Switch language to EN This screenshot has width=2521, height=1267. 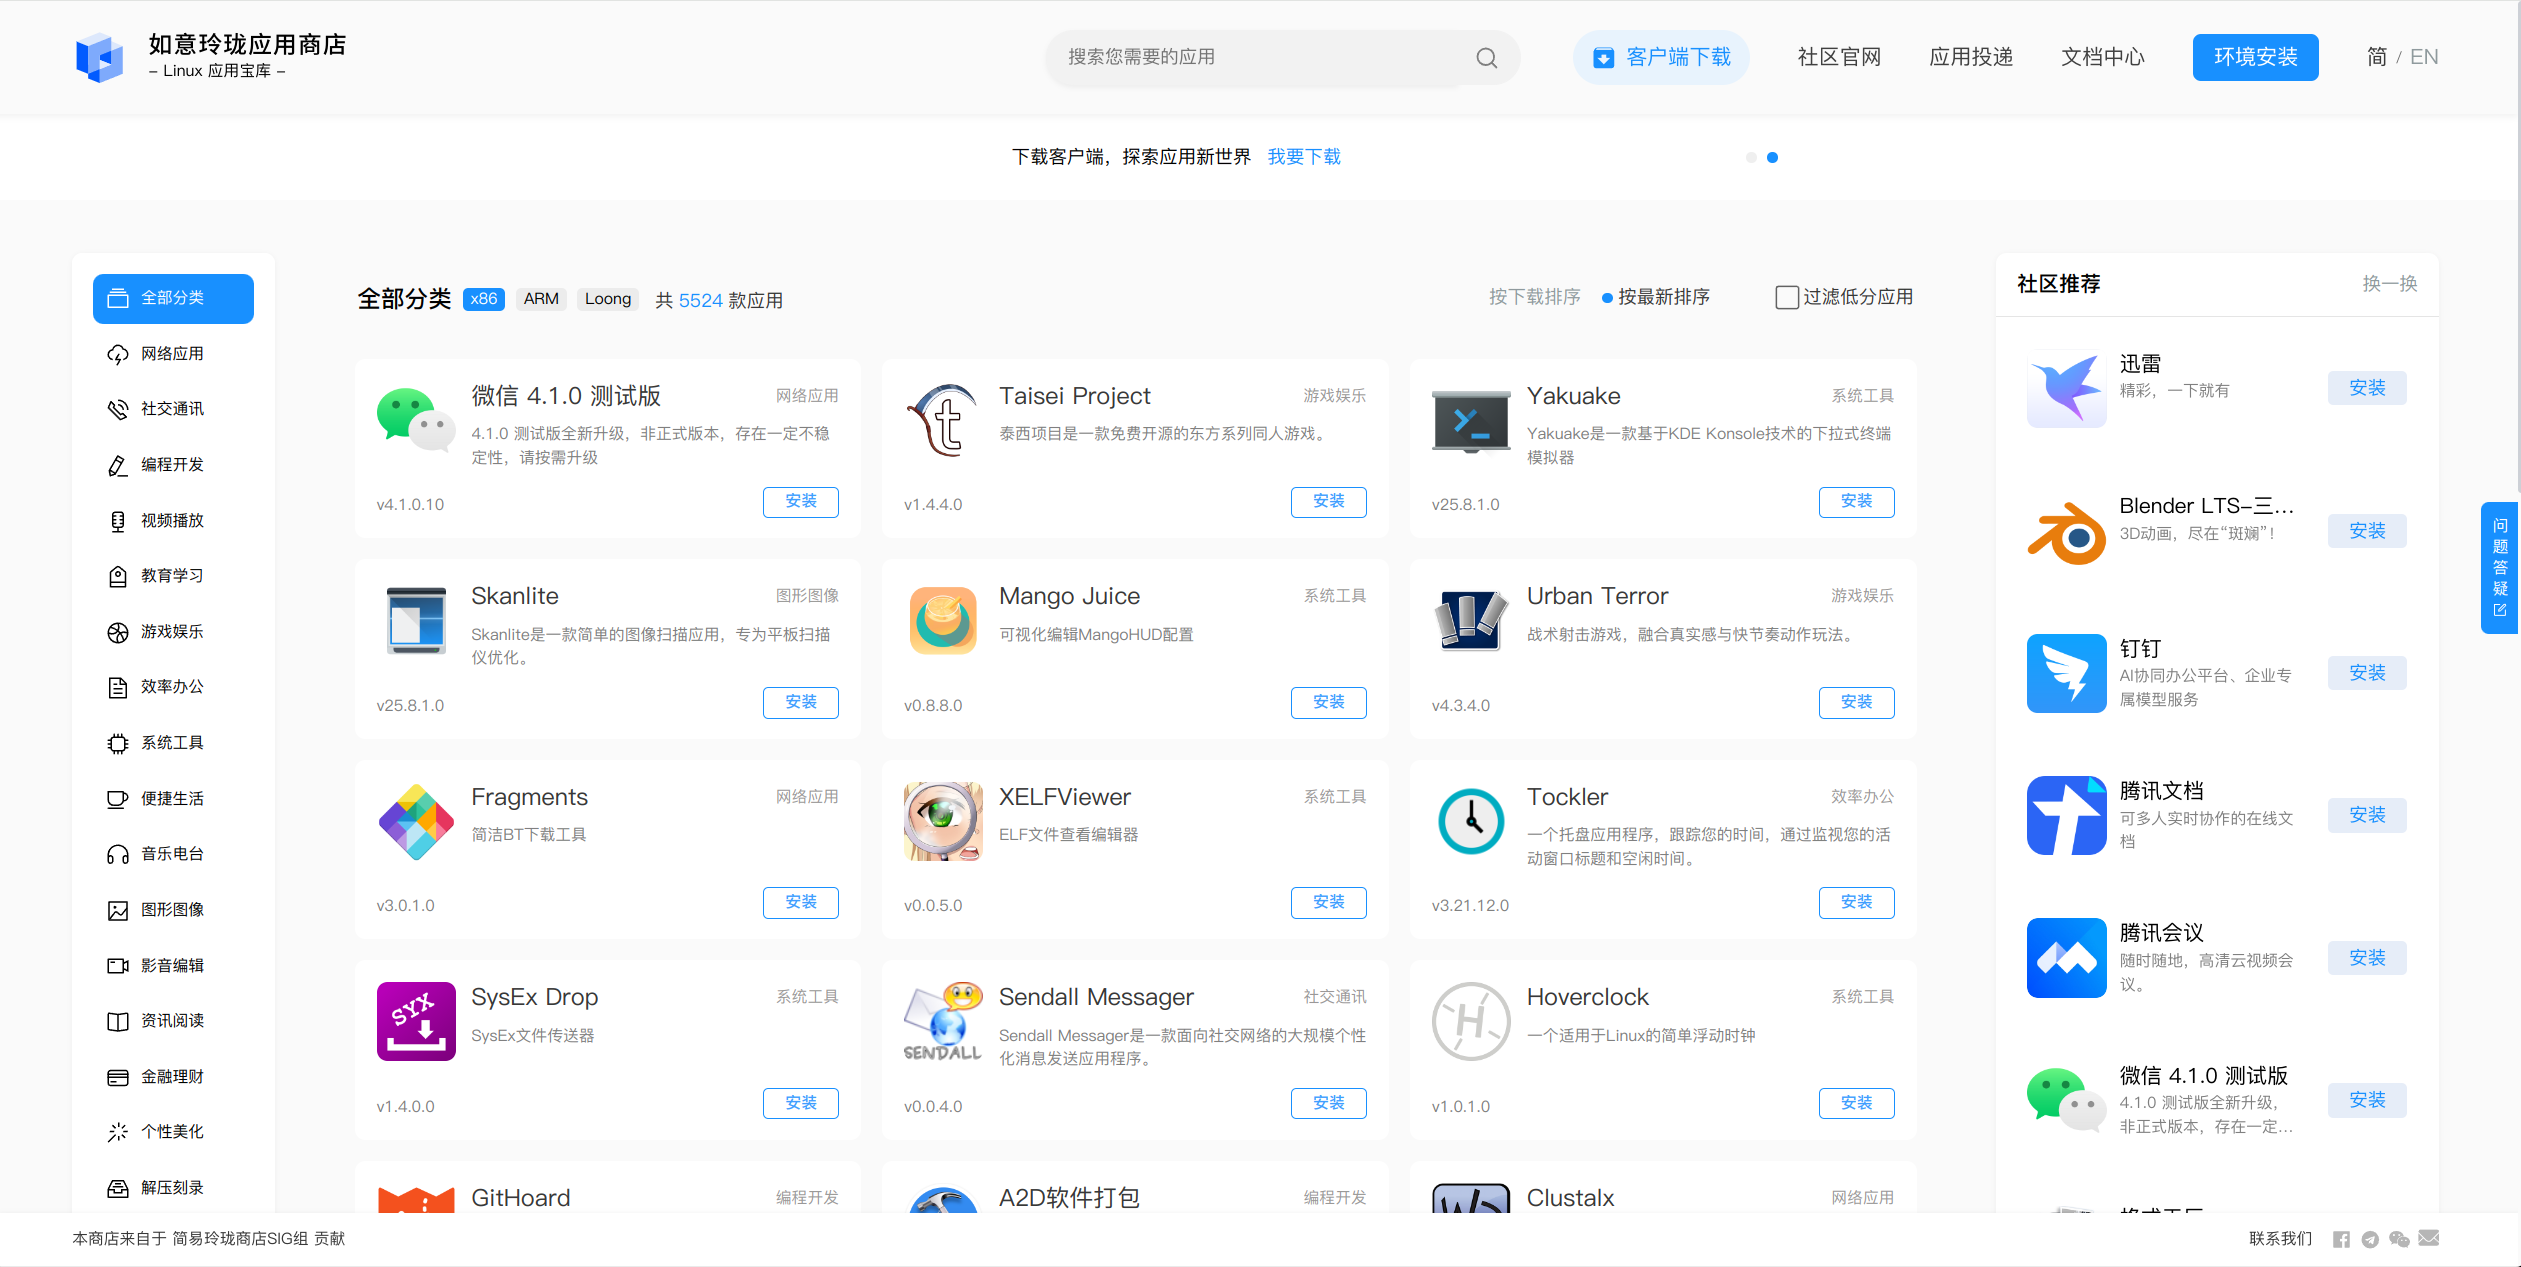[2424, 57]
